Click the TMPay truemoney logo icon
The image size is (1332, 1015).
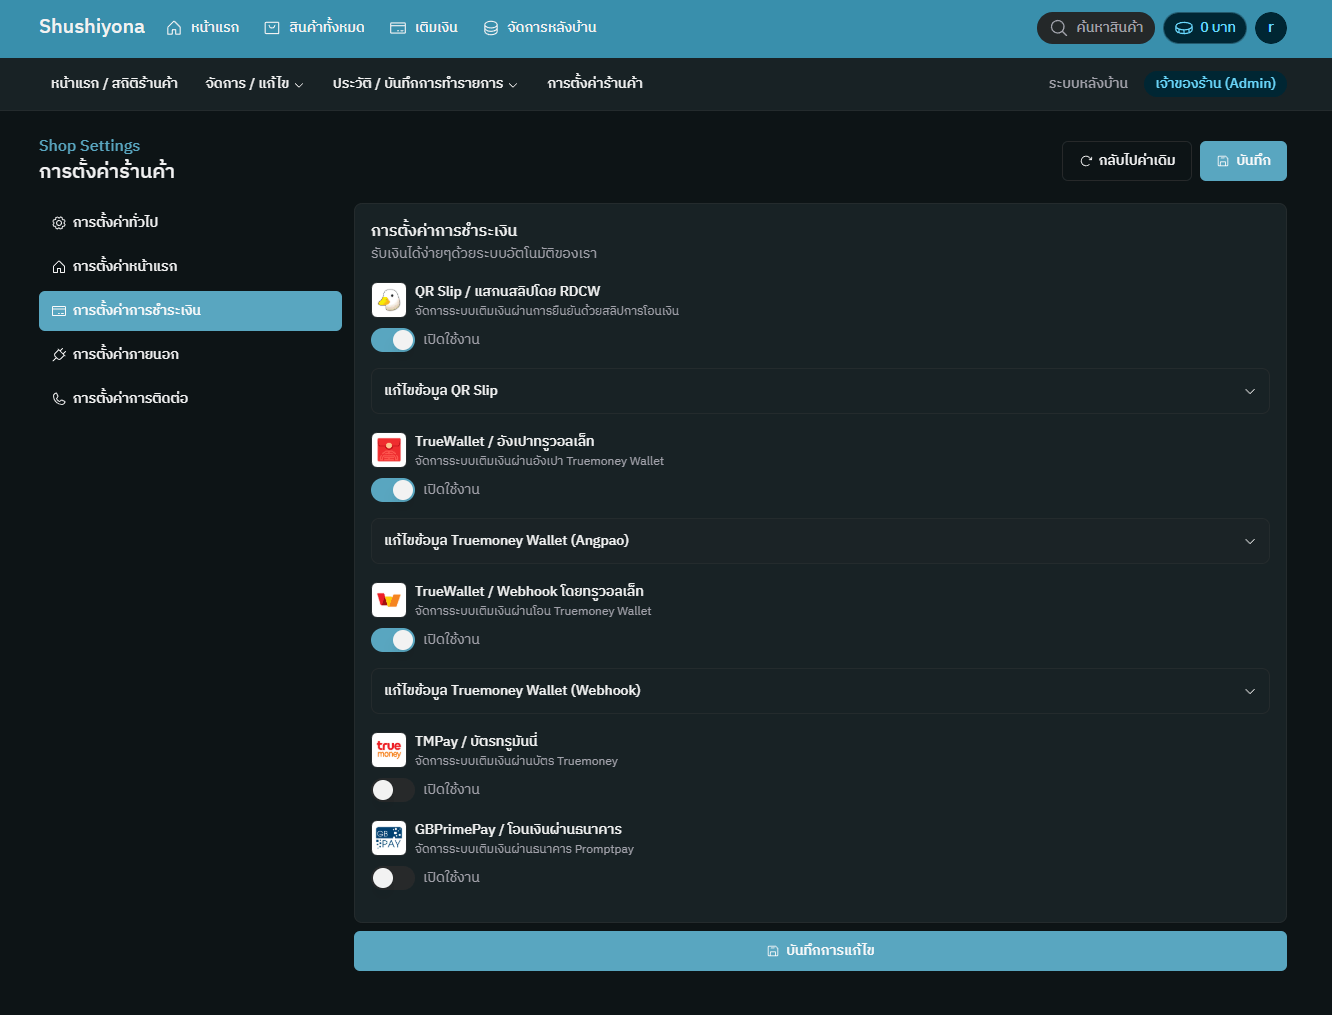pos(389,750)
